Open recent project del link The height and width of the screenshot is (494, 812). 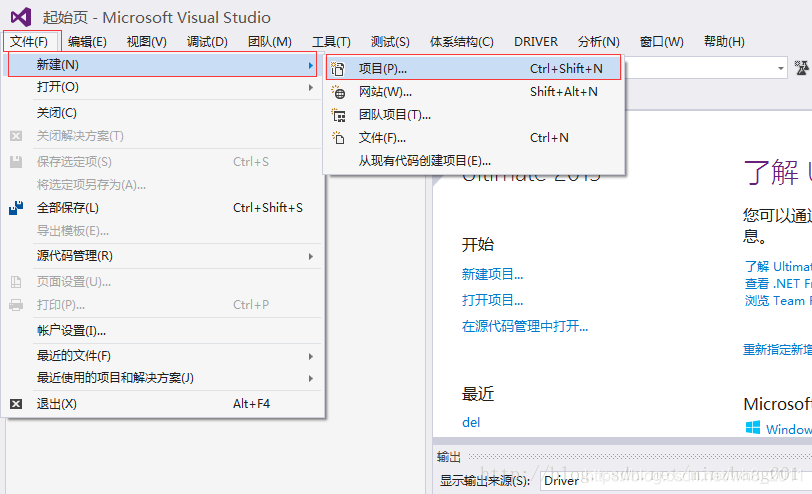471,423
